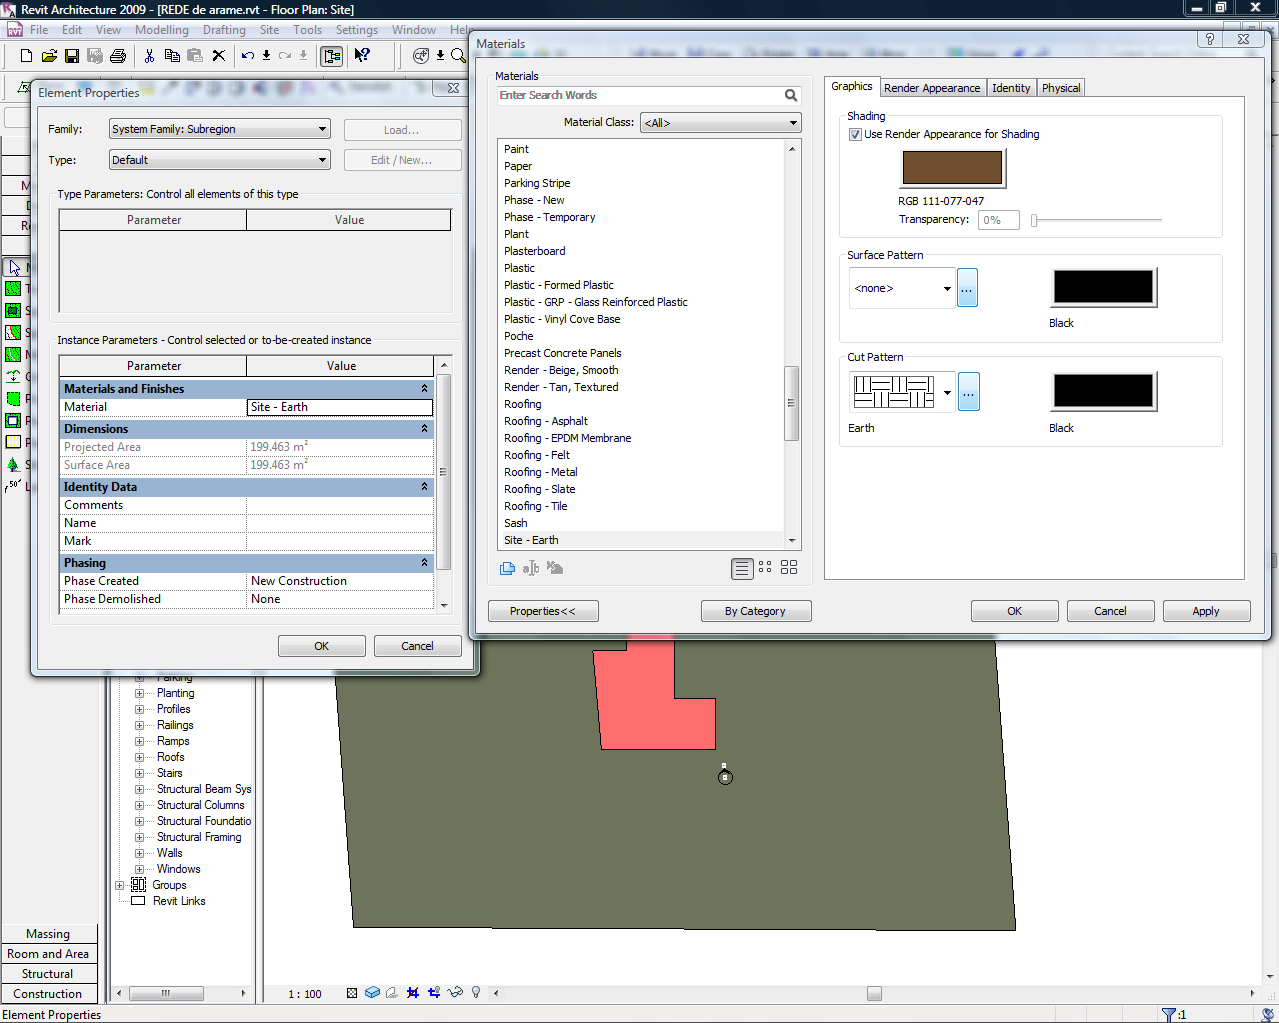The image size is (1279, 1023).
Task: Click the Print icon in the toolbar
Action: coord(118,56)
